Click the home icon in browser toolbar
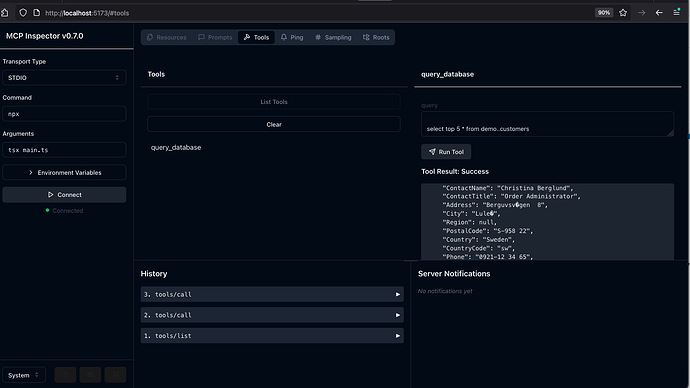690x388 pixels. 5,13
